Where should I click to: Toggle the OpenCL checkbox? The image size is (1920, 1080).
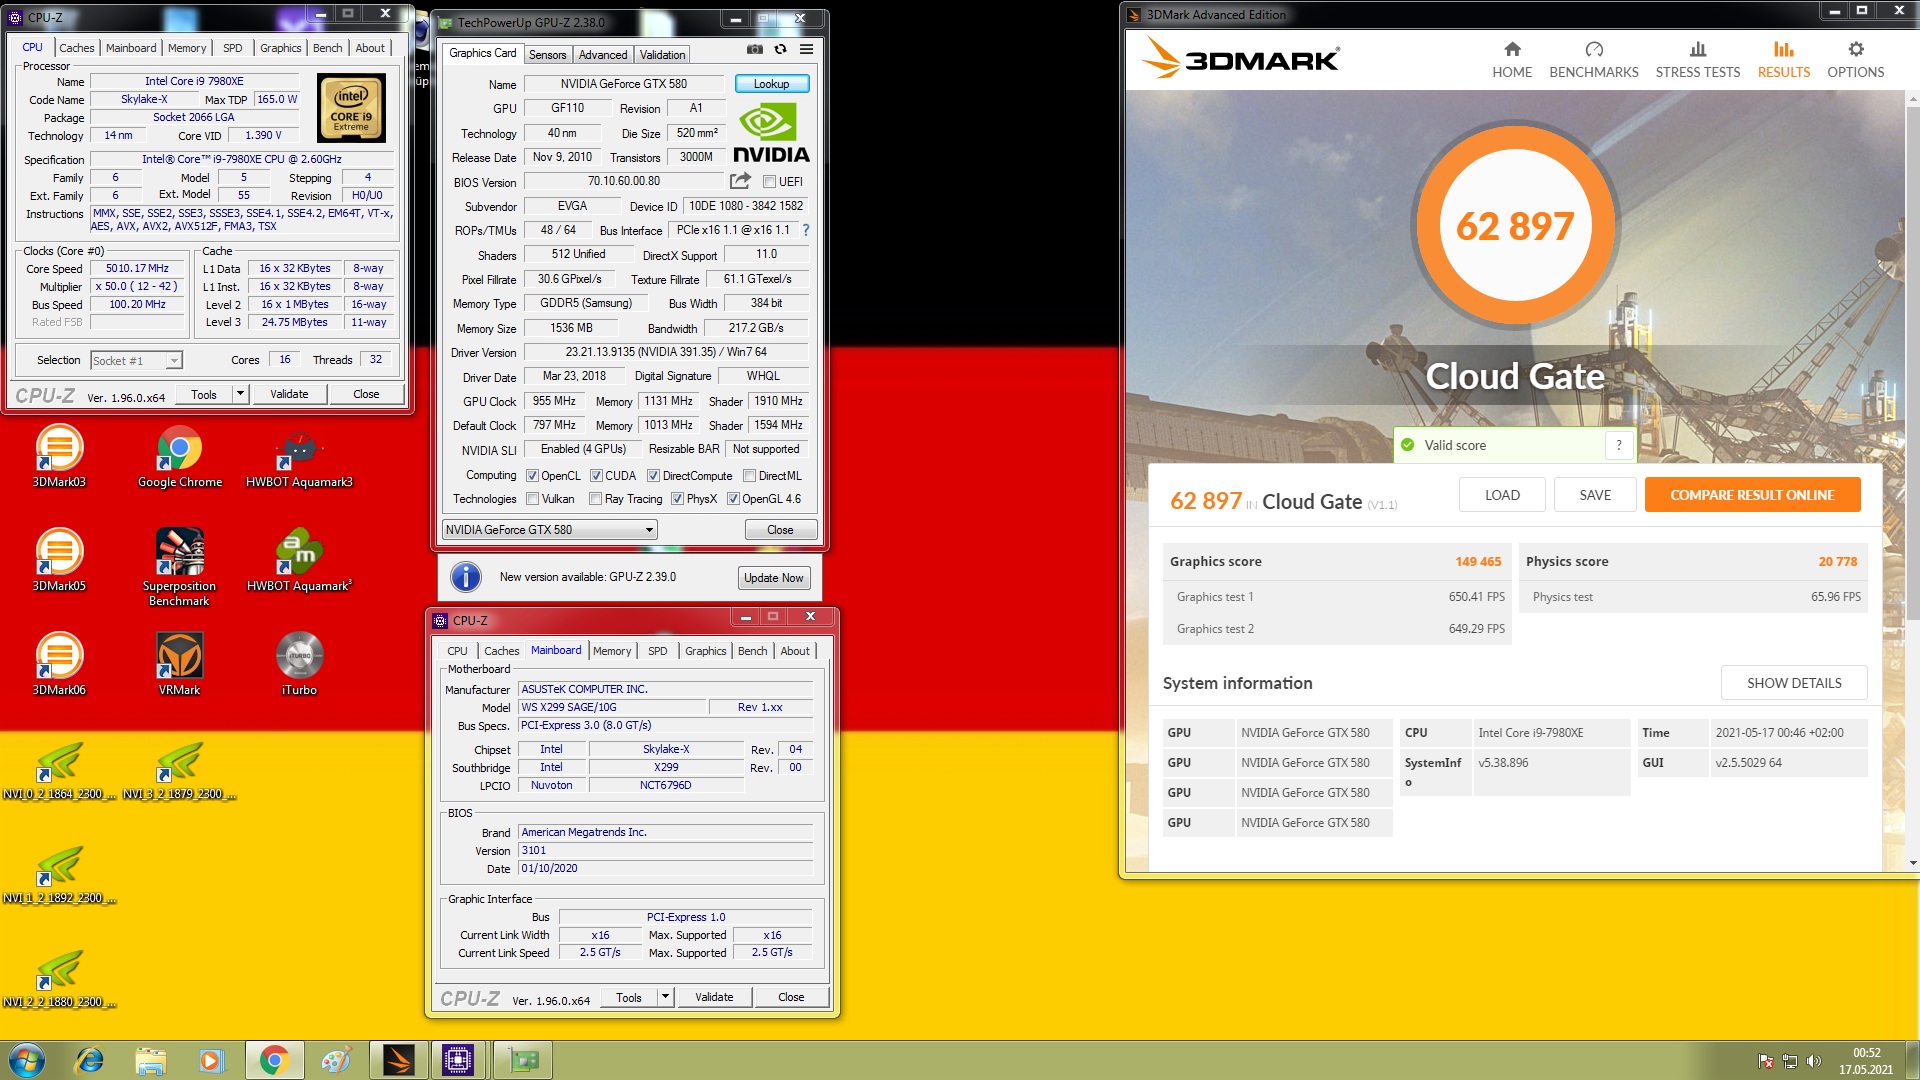(532, 476)
